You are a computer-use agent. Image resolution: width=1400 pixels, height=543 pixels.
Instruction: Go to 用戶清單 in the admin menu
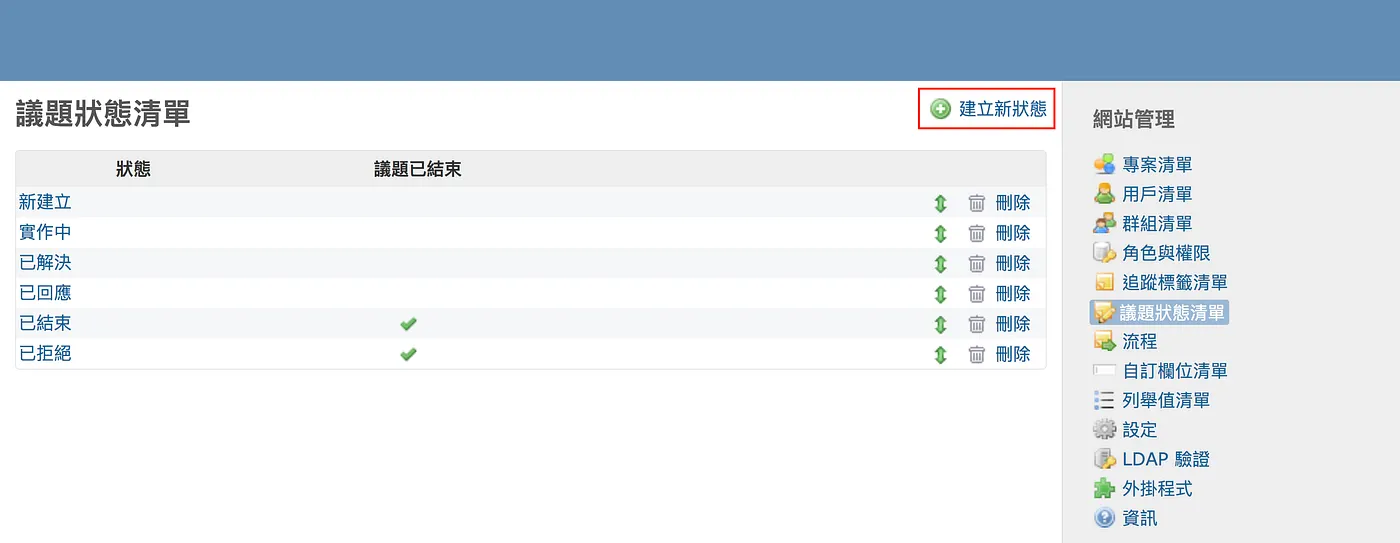pos(1157,194)
